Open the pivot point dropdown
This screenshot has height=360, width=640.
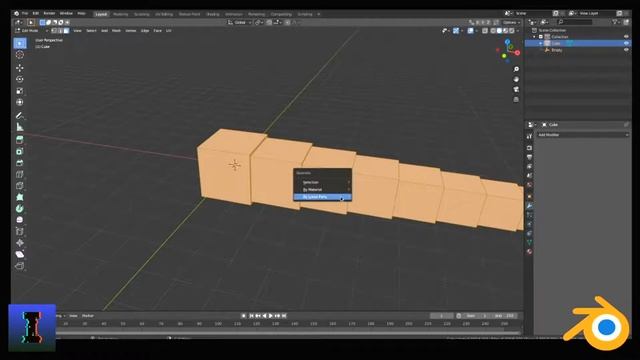259,22
